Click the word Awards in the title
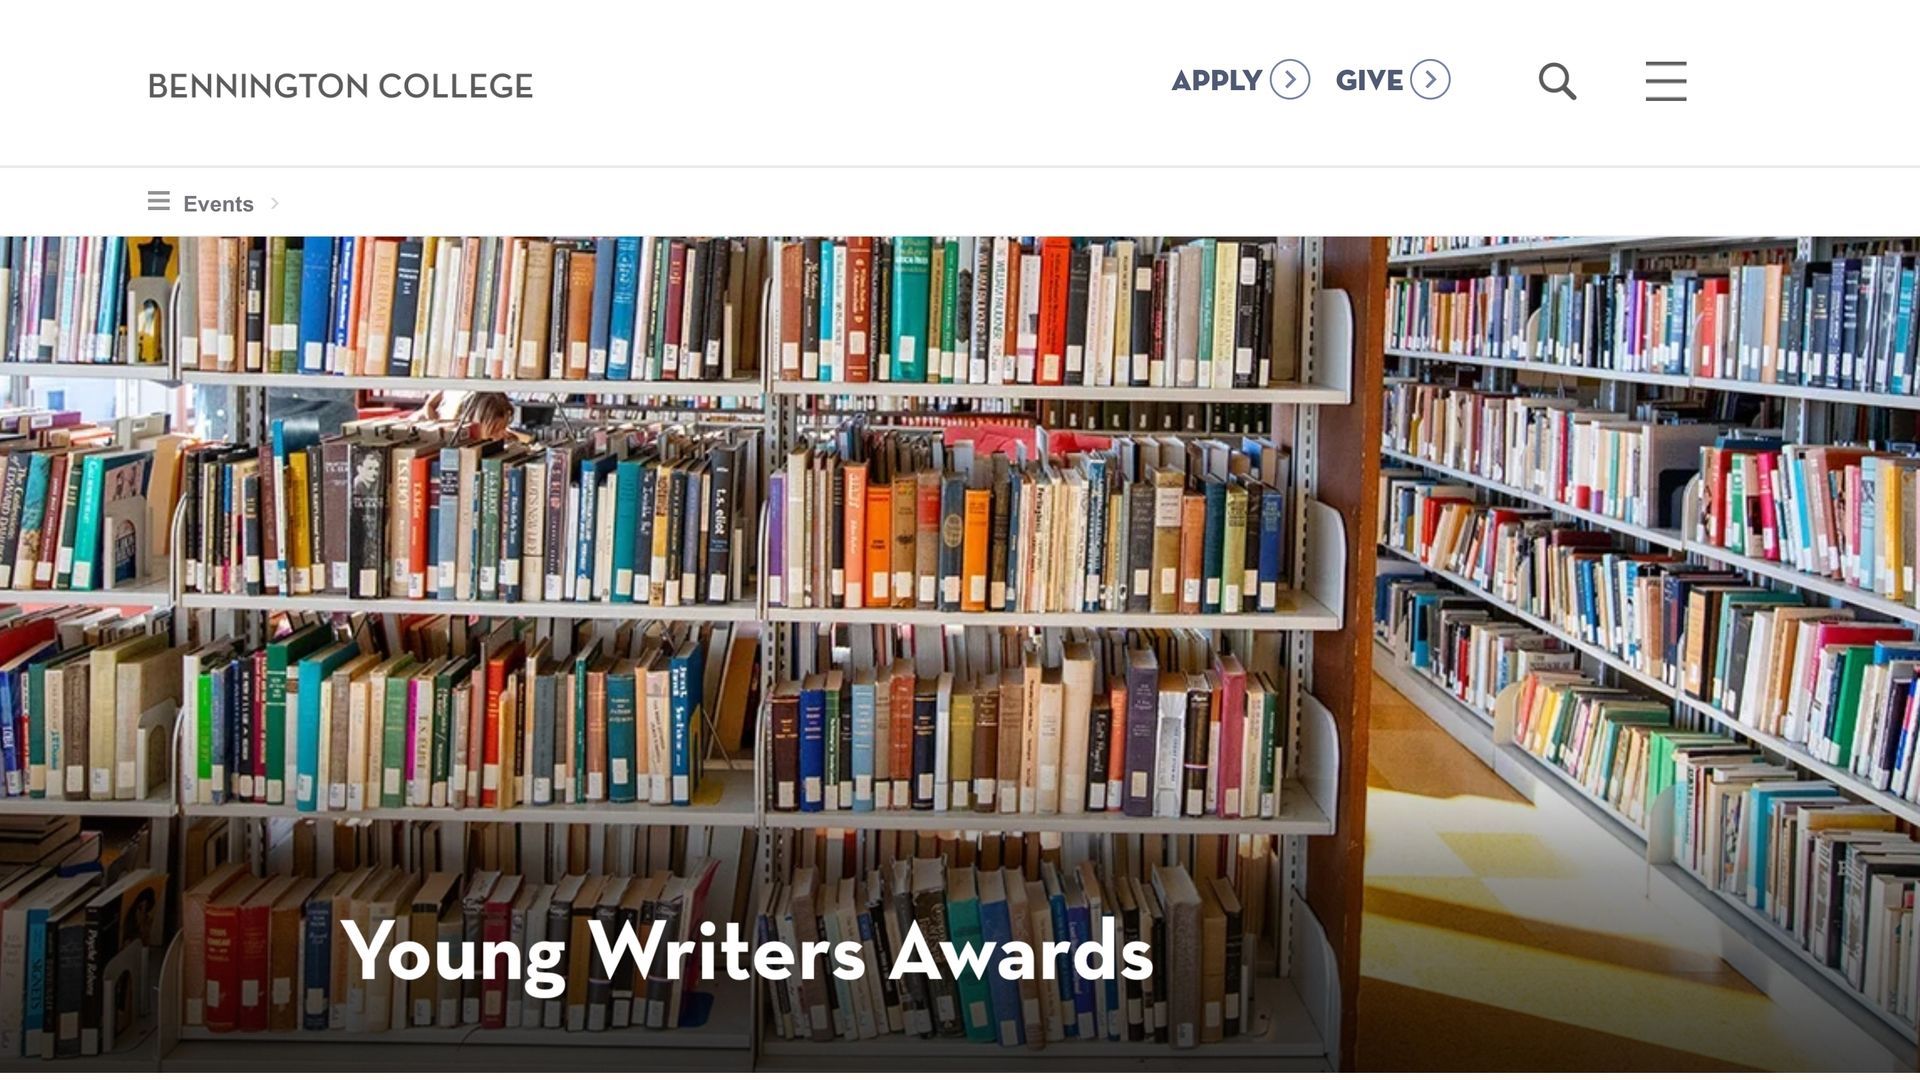 coord(1020,951)
